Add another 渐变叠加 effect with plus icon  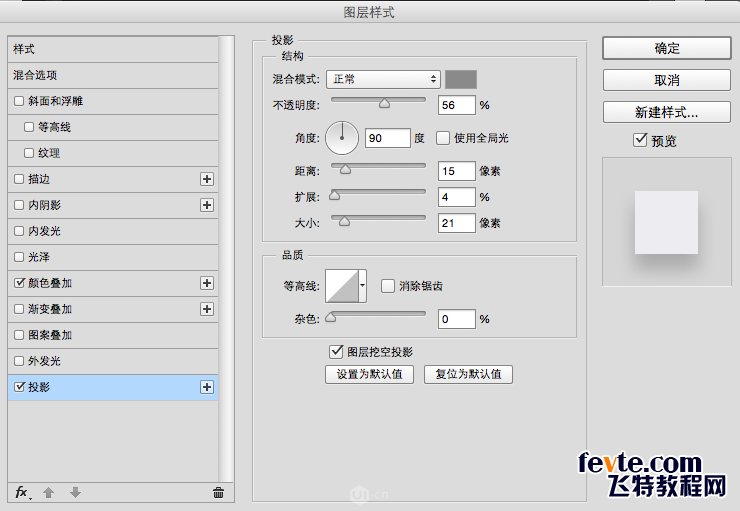[x=207, y=309]
